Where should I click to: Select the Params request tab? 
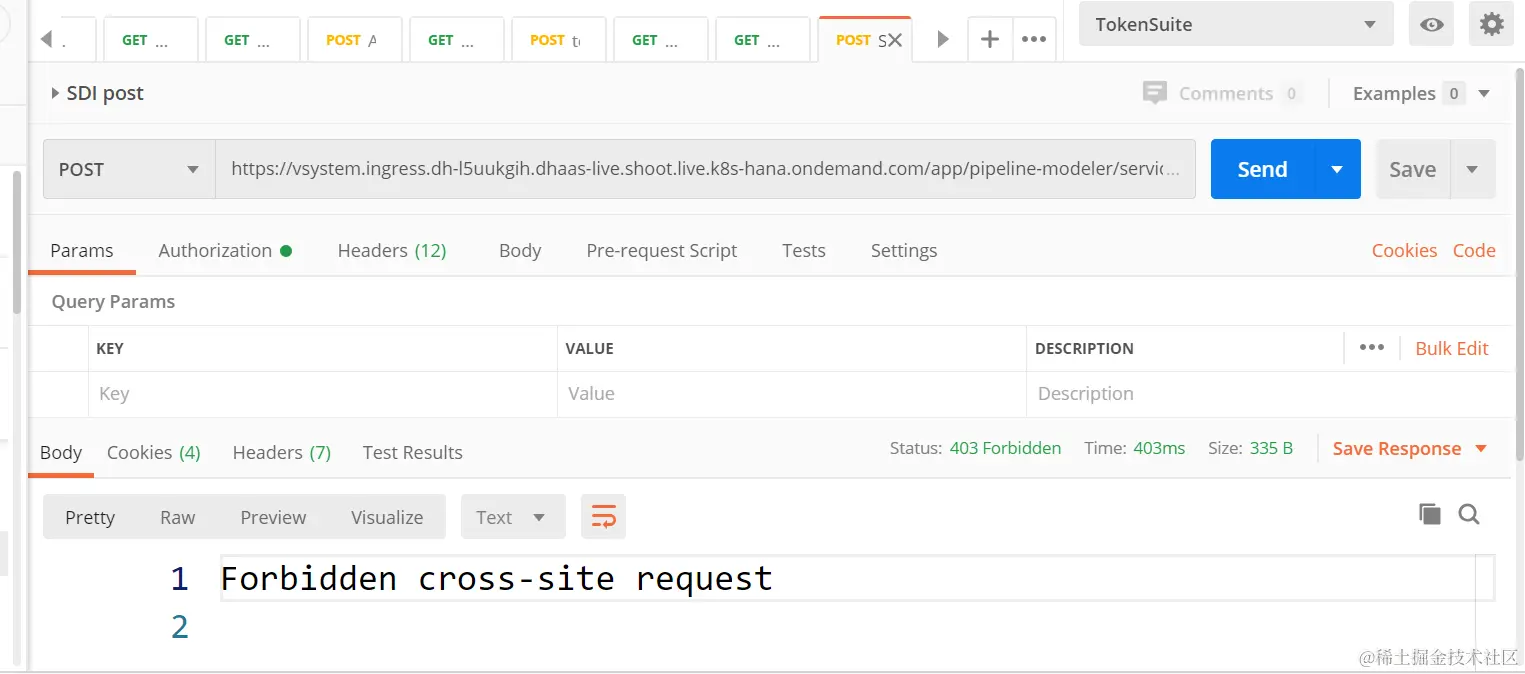pyautogui.click(x=82, y=250)
